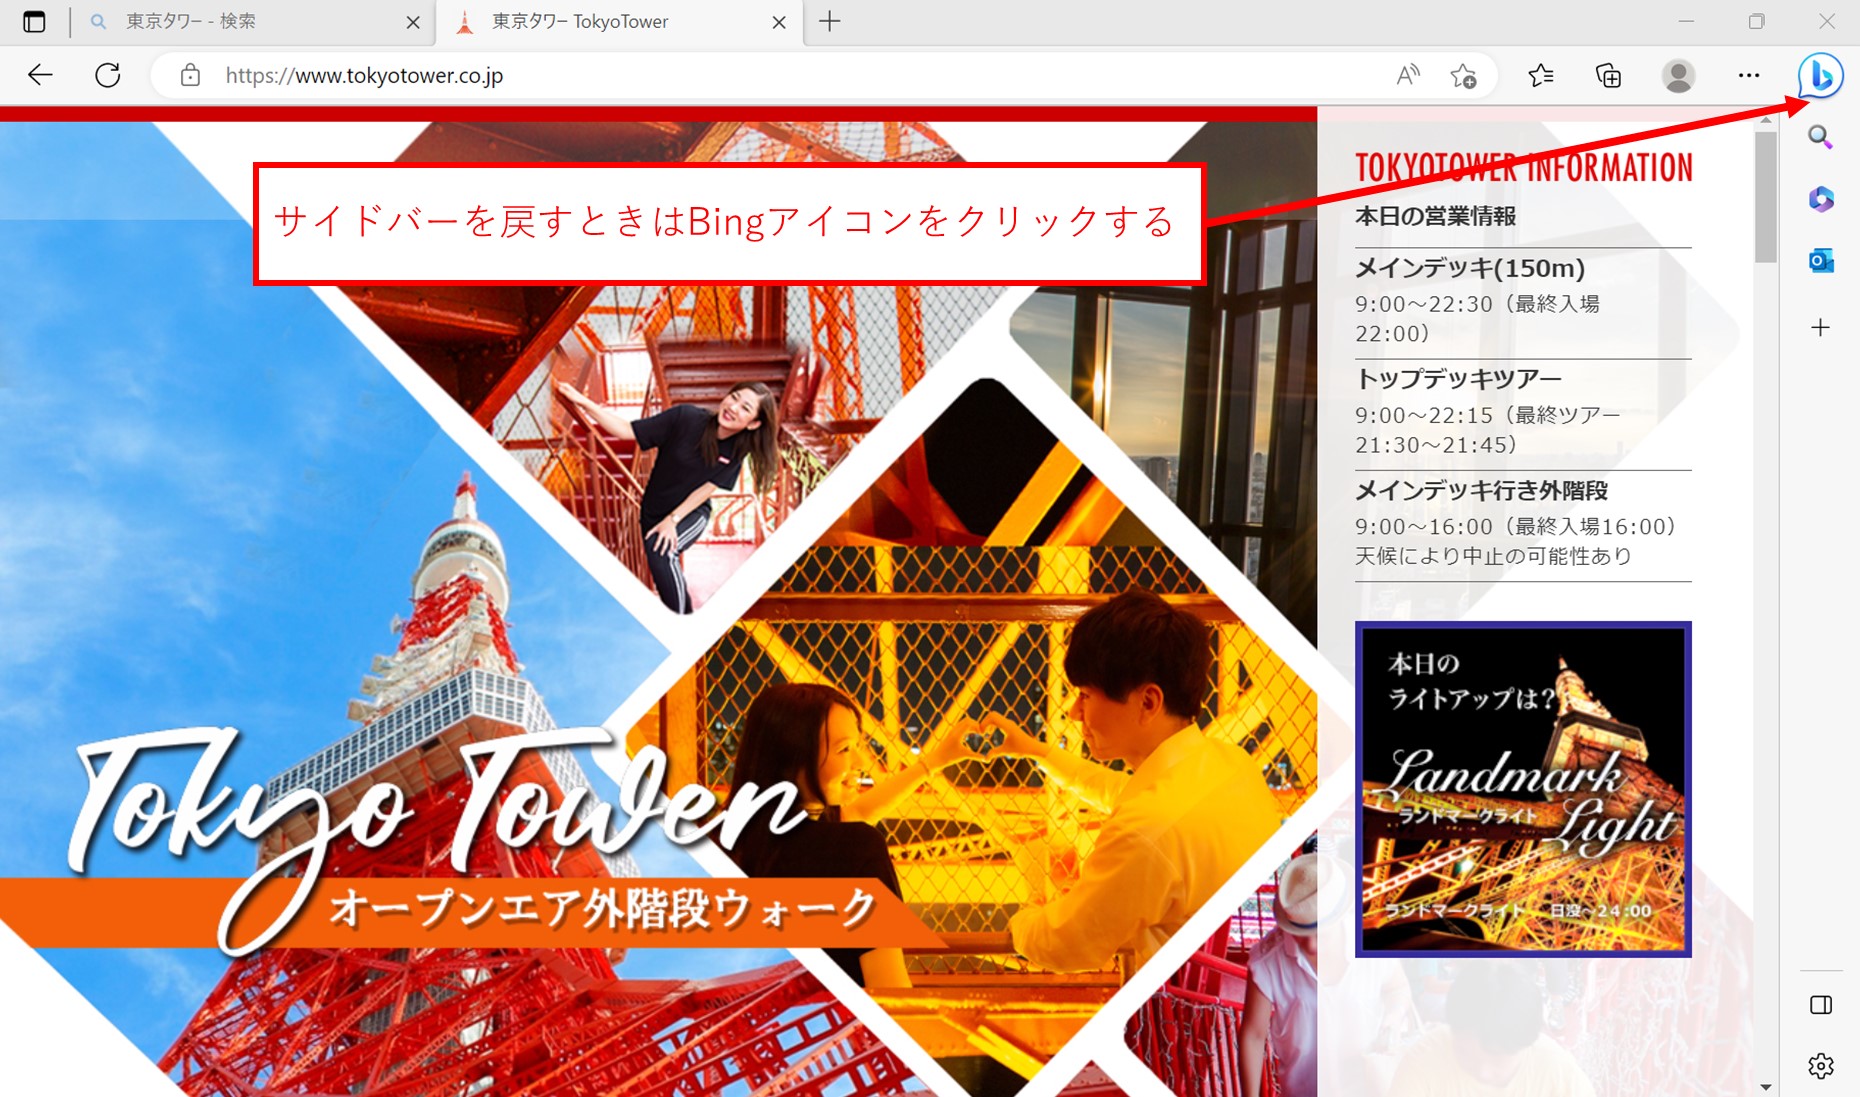
Task: Open the tab actions menu icon
Action: pos(34,21)
